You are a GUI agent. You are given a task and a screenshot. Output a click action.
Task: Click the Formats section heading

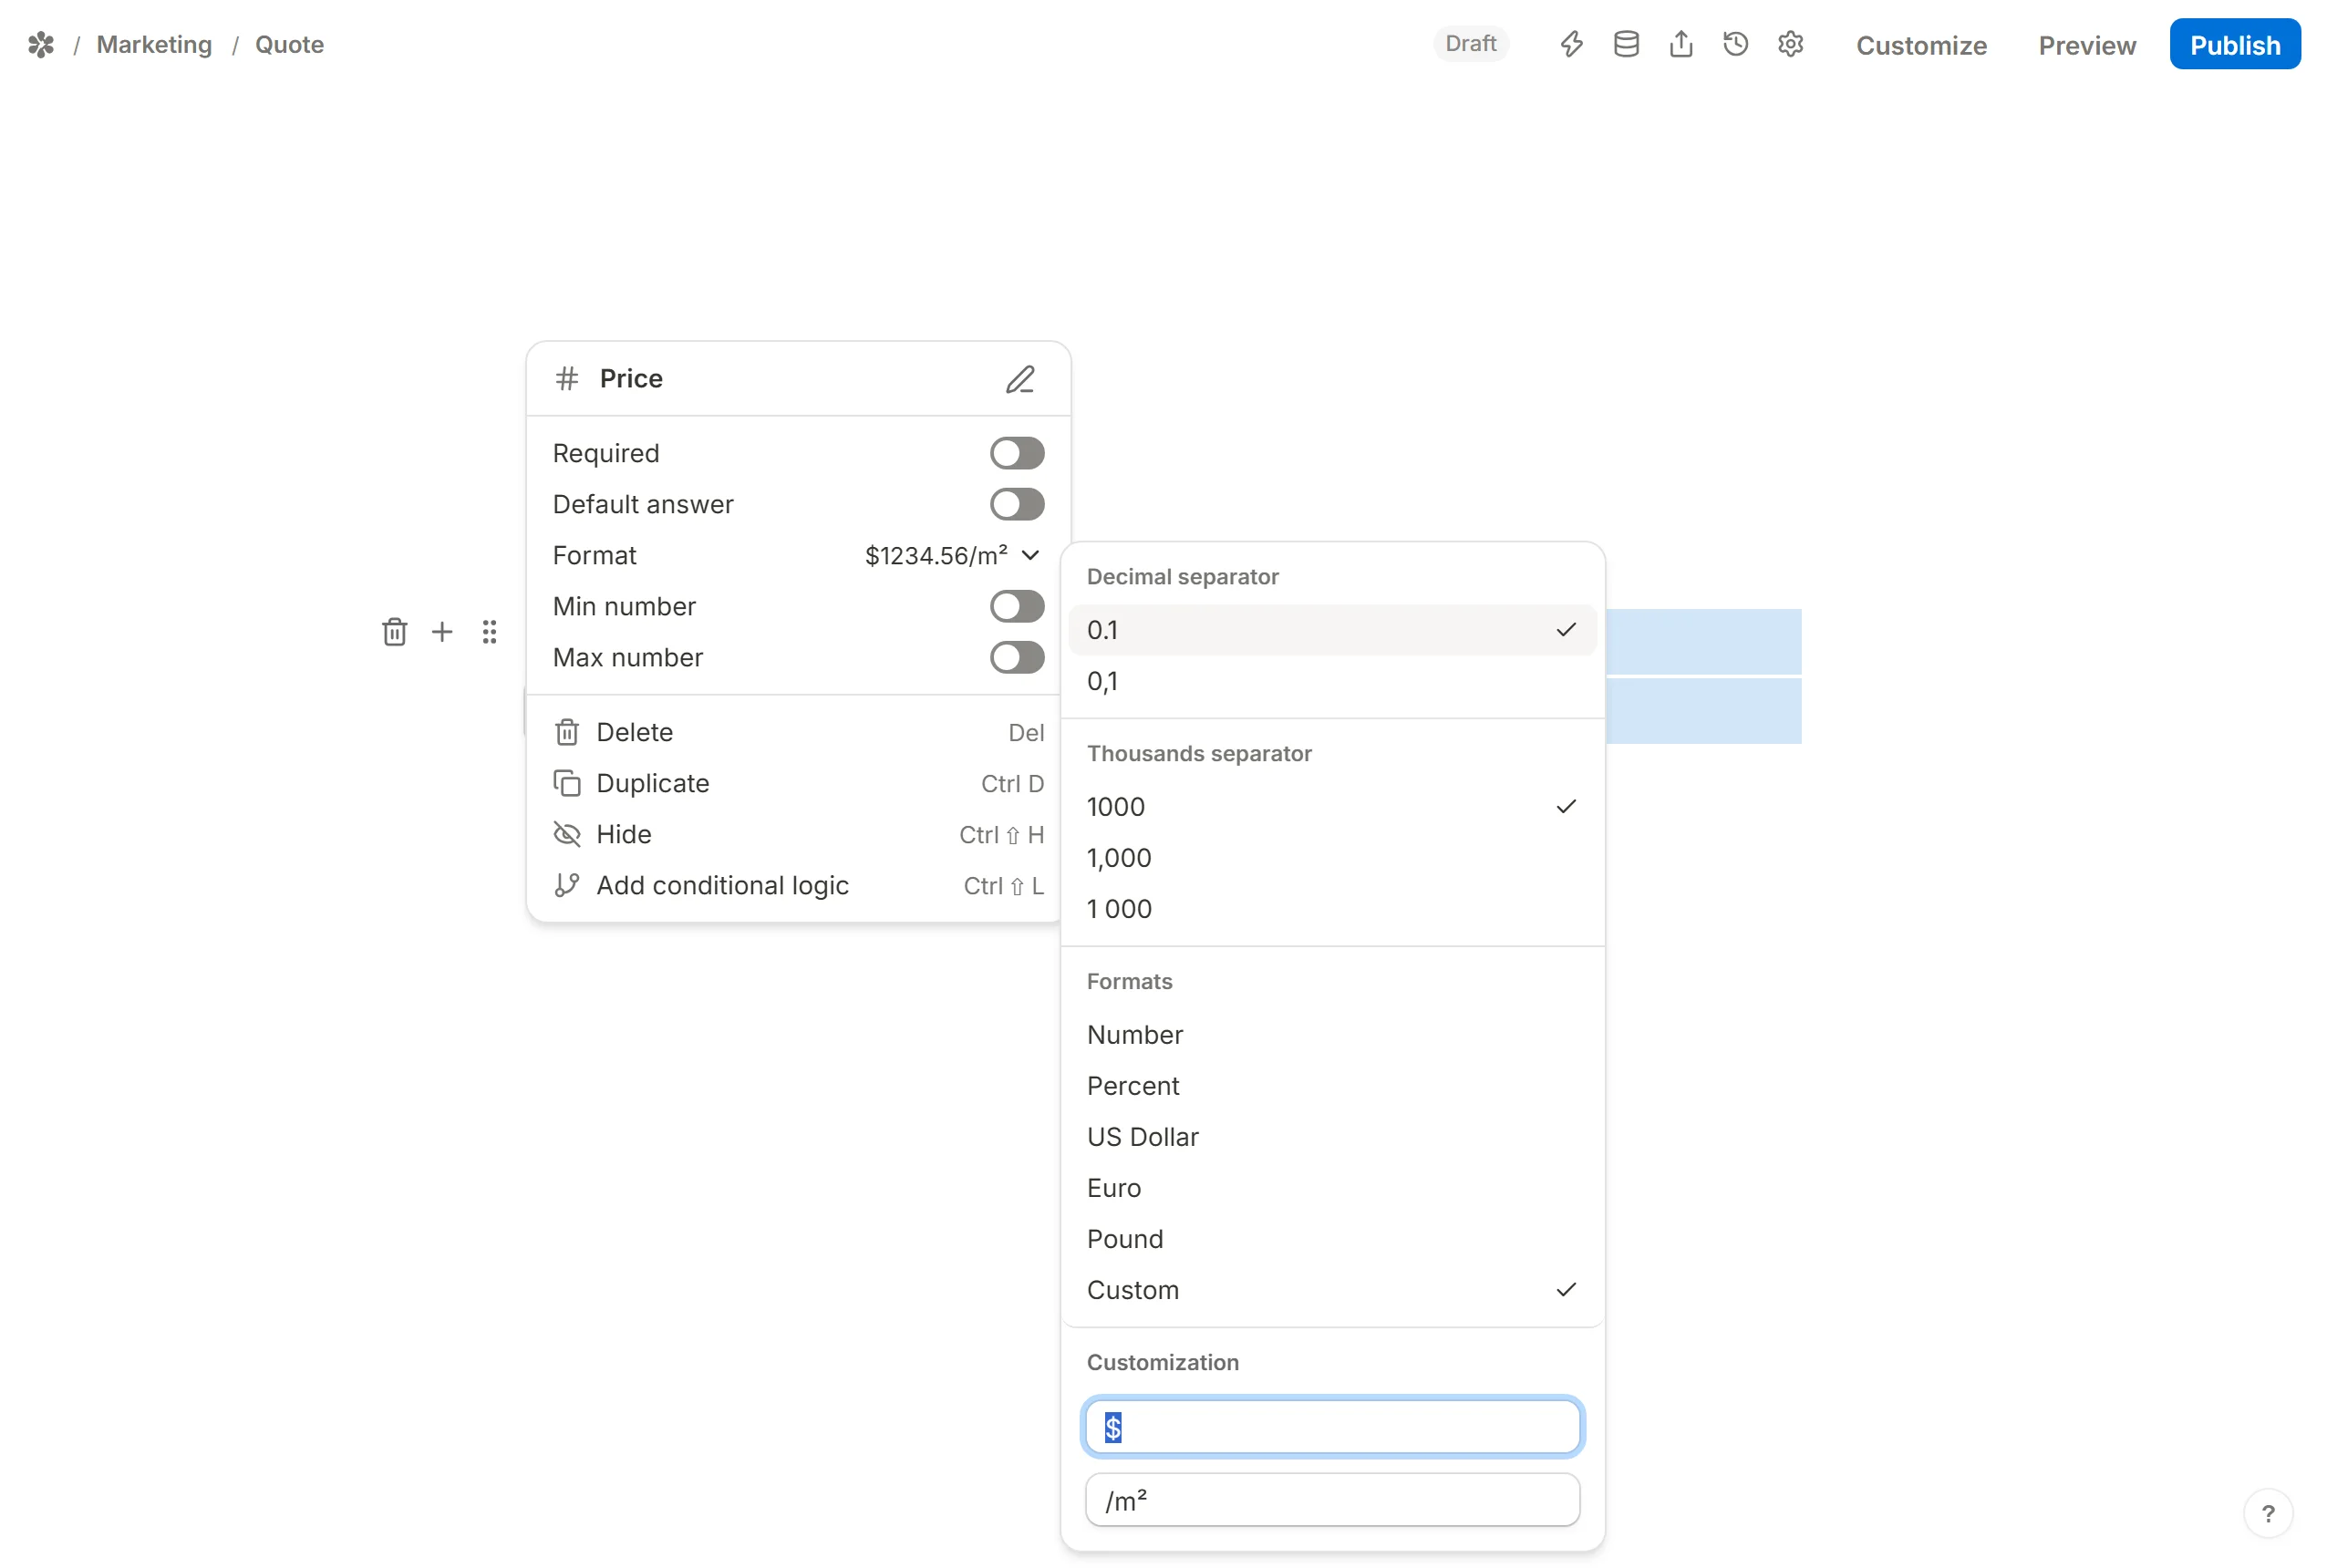1129,982
